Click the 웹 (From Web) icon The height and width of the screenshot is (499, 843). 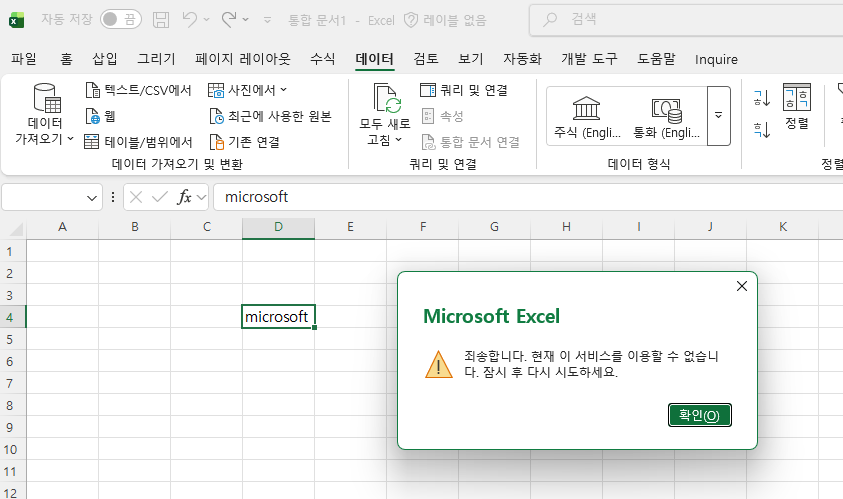(92, 116)
